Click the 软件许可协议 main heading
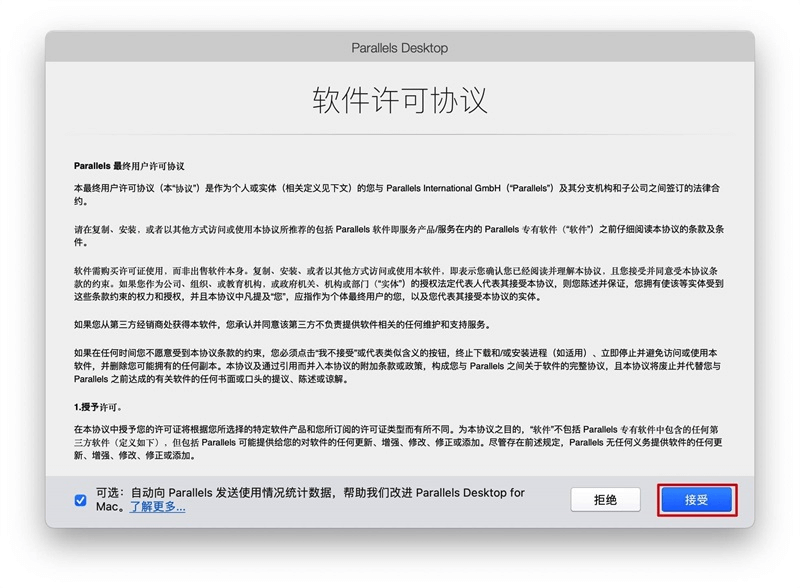Screen dimensions: 800x588 [399, 101]
